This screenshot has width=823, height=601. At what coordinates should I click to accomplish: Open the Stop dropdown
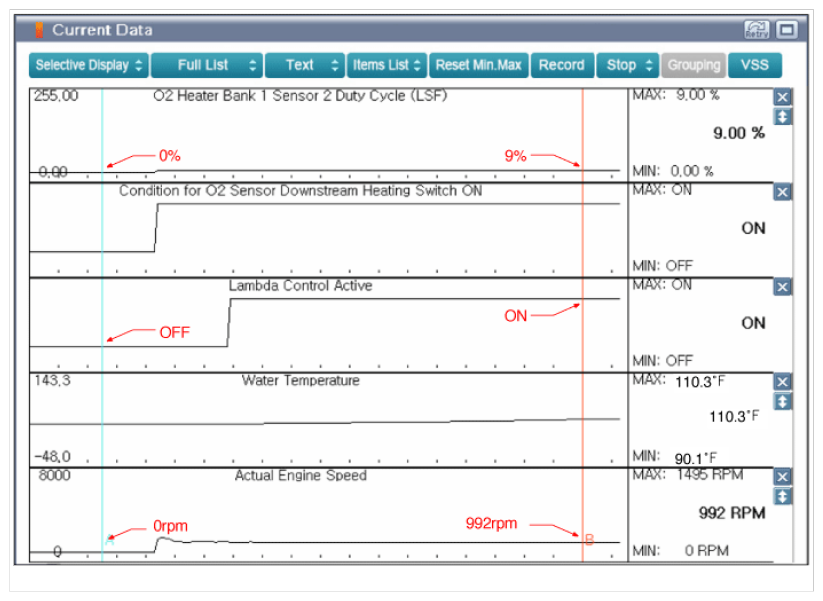pyautogui.click(x=627, y=65)
